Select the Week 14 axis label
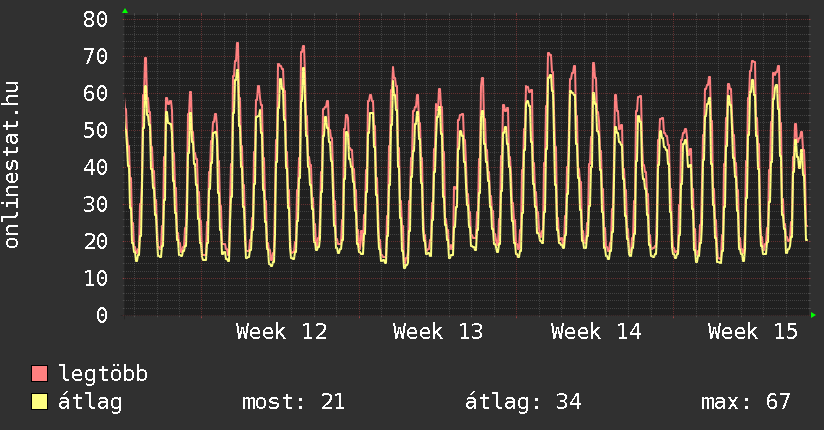This screenshot has height=430, width=824. click(x=596, y=332)
